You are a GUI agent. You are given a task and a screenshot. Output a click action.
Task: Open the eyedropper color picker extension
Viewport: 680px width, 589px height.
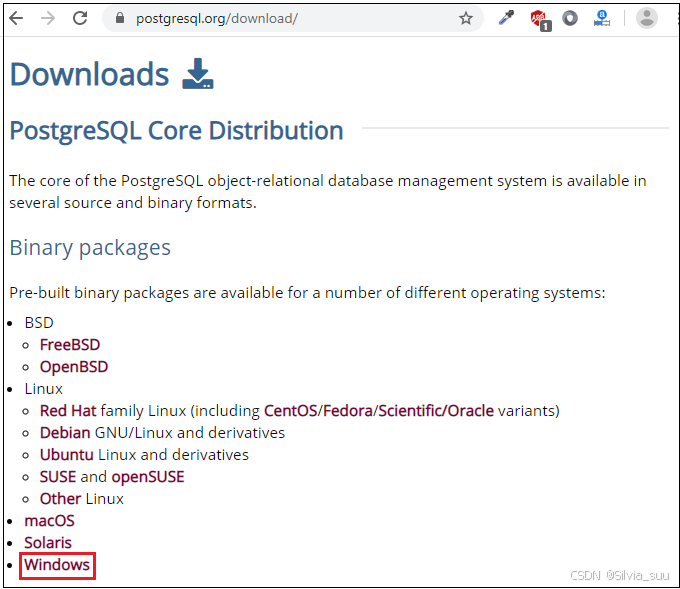[x=506, y=18]
